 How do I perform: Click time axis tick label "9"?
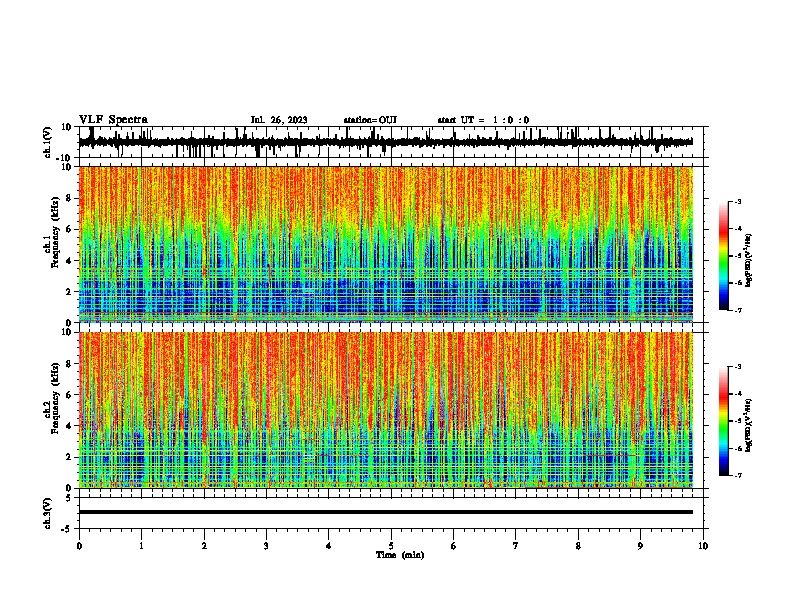pos(640,546)
